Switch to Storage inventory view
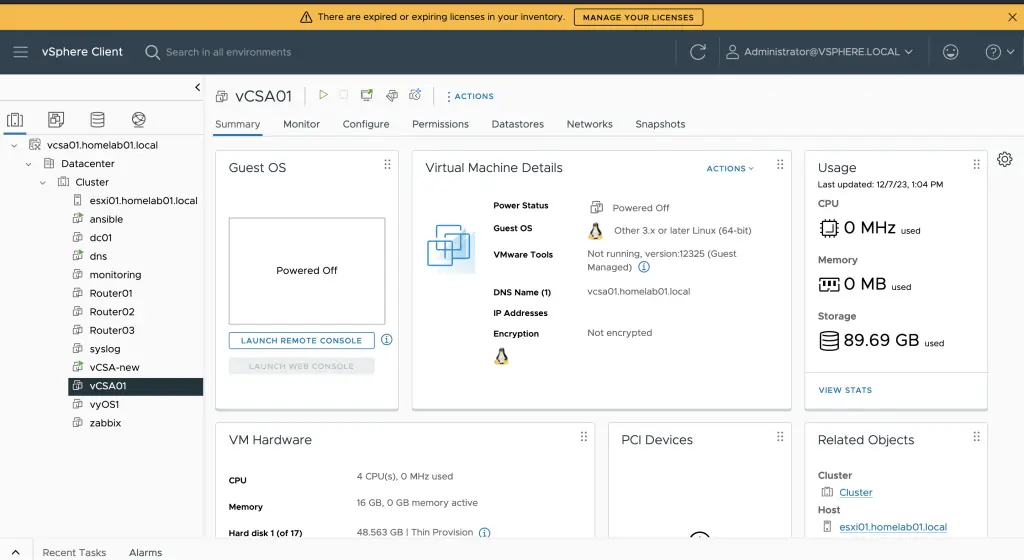 pos(97,119)
